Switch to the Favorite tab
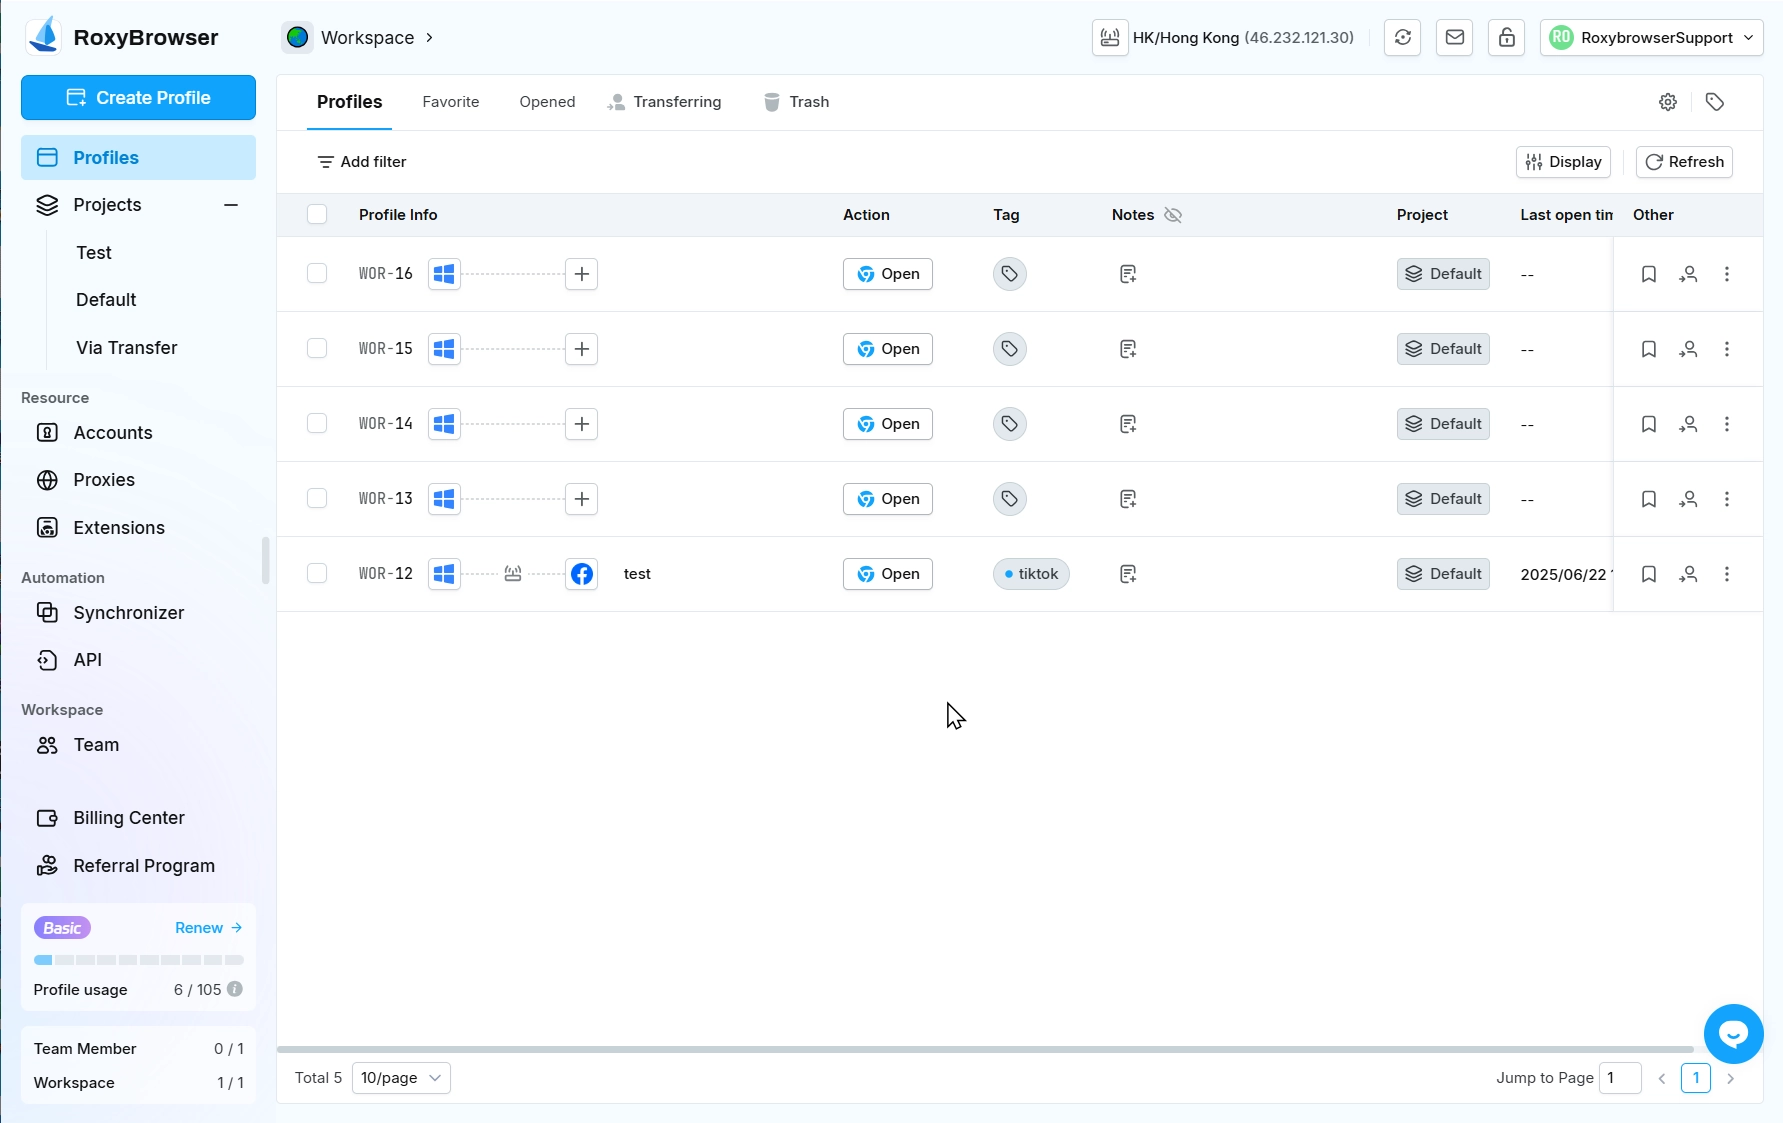Viewport: 1783px width, 1123px height. click(450, 102)
